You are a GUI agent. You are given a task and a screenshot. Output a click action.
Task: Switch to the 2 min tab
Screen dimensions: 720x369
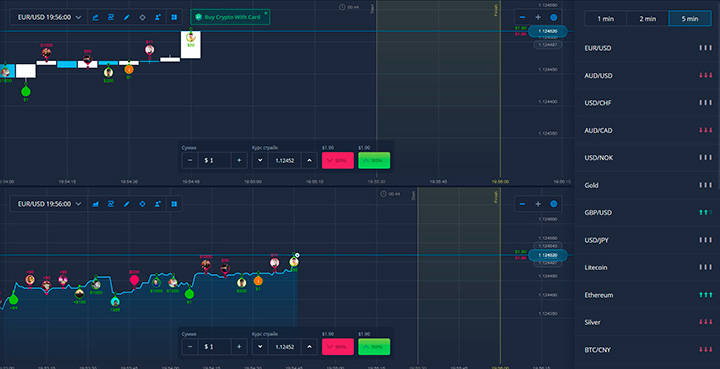[647, 19]
